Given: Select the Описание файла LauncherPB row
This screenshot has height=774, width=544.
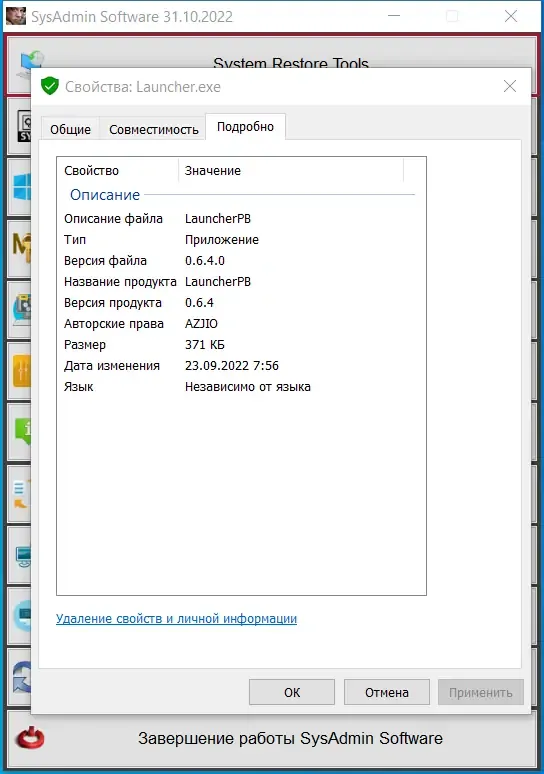Looking at the screenshot, I should (x=239, y=219).
